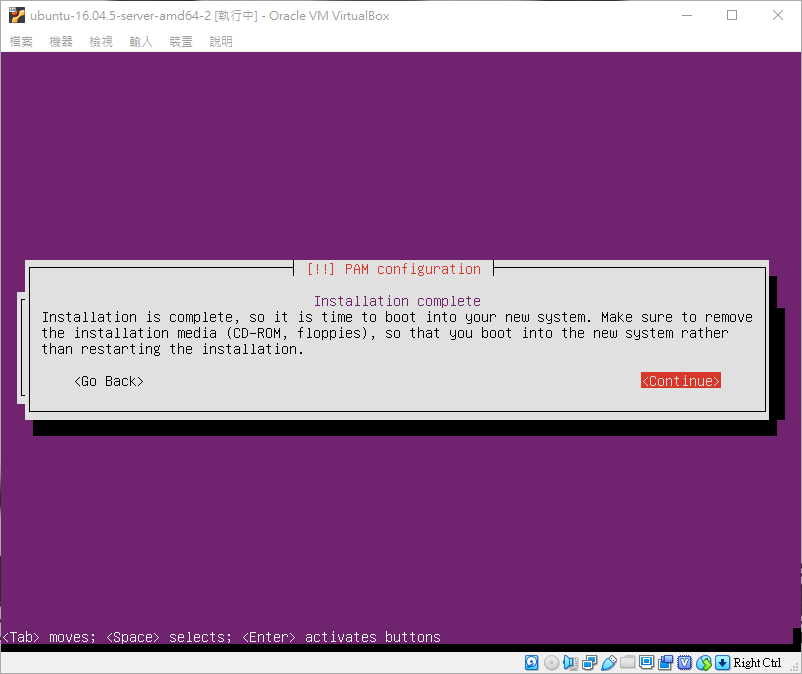Open the 檢視 menu
802x674 pixels.
coord(101,41)
